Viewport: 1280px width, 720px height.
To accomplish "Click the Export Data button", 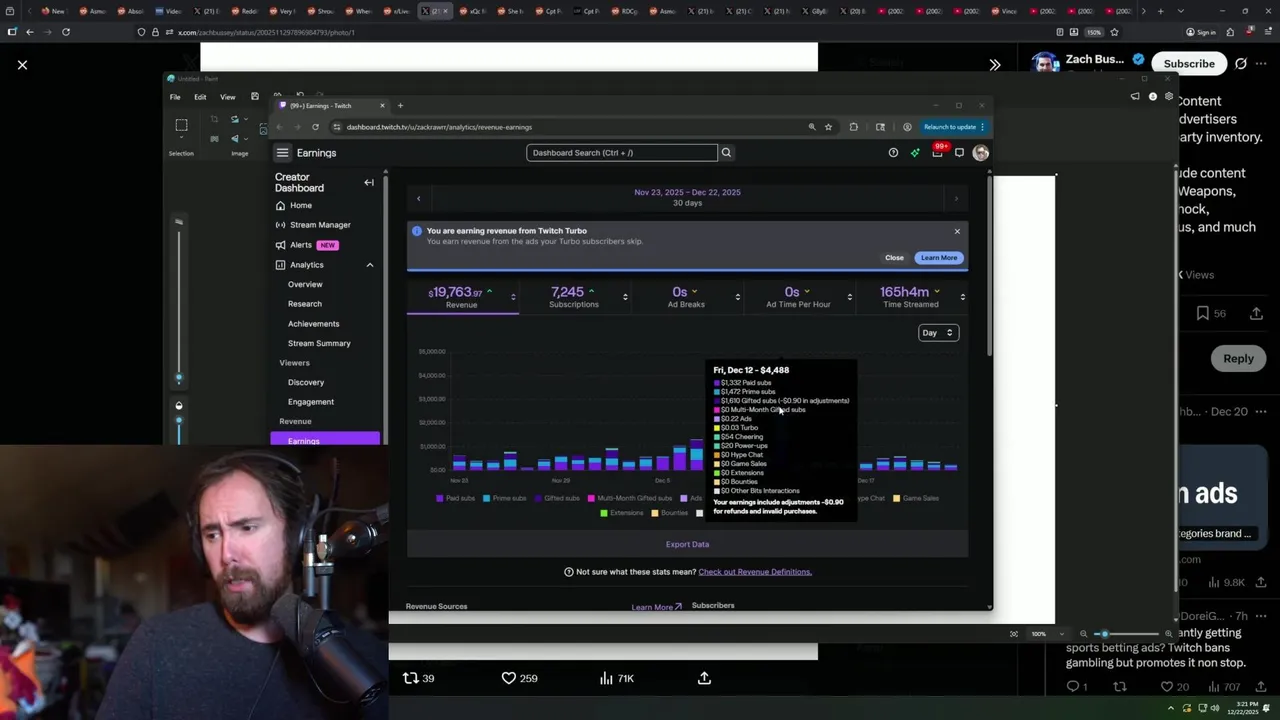I will tap(687, 544).
